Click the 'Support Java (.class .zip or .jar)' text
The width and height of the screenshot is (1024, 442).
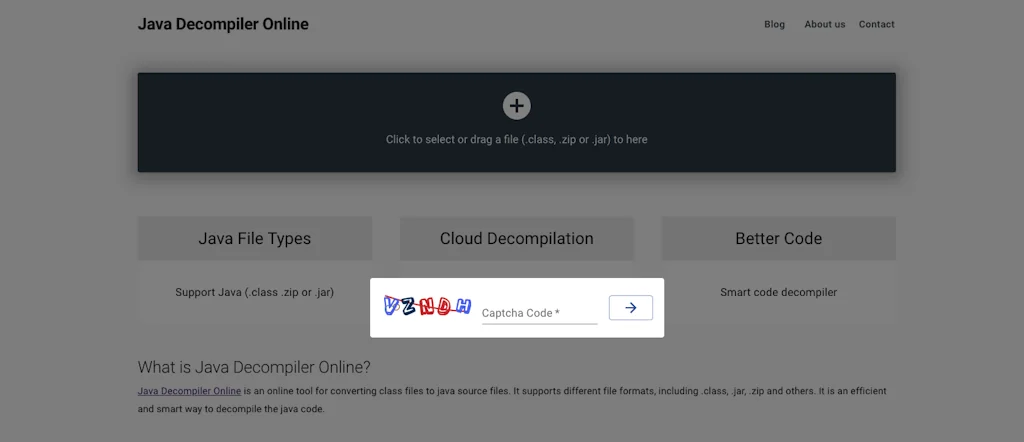coord(255,292)
